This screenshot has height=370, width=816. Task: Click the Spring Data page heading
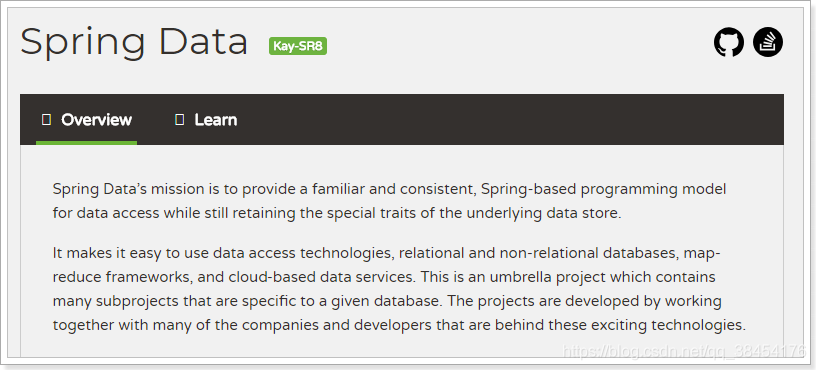click(134, 42)
